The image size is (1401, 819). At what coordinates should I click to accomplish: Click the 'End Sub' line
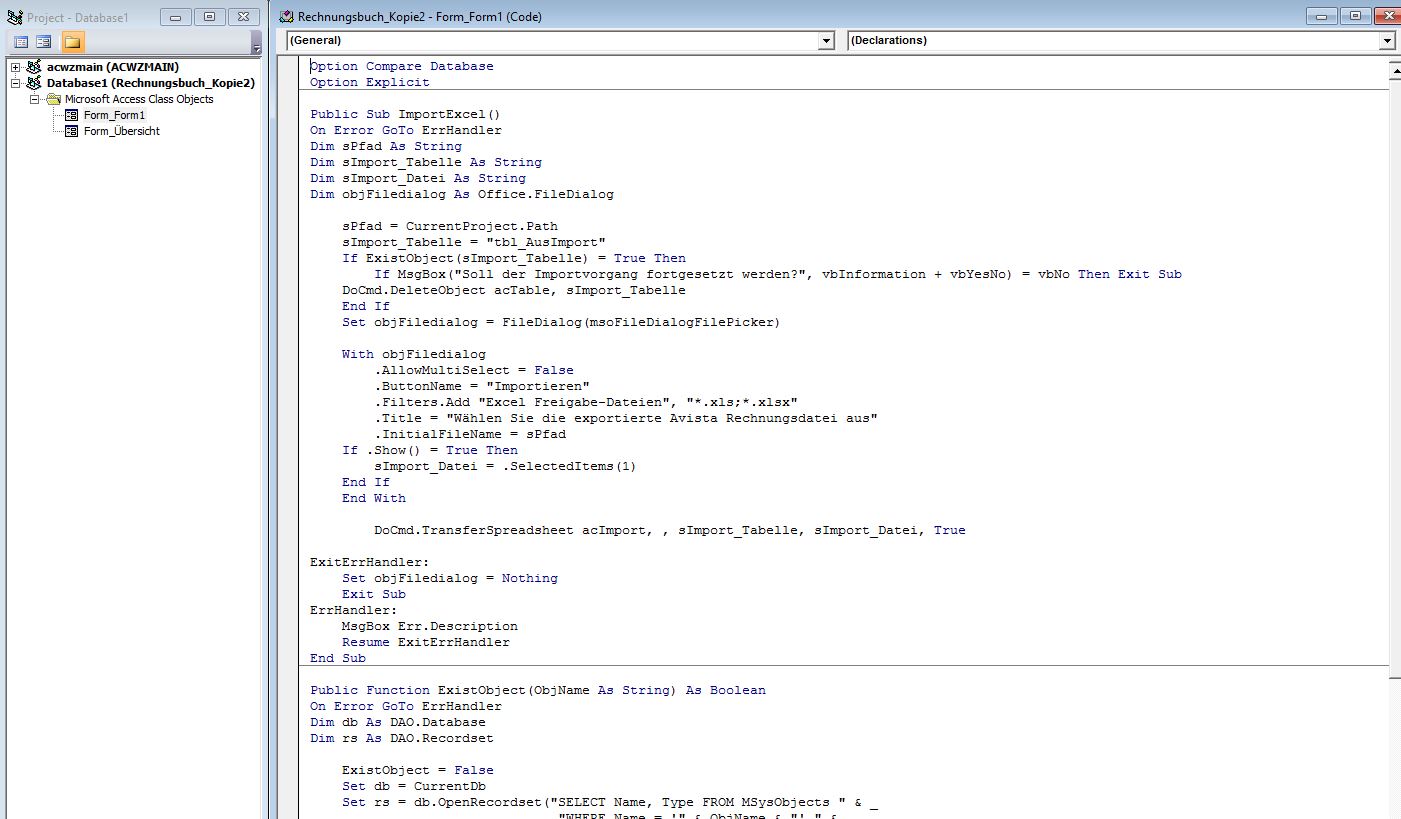click(338, 658)
